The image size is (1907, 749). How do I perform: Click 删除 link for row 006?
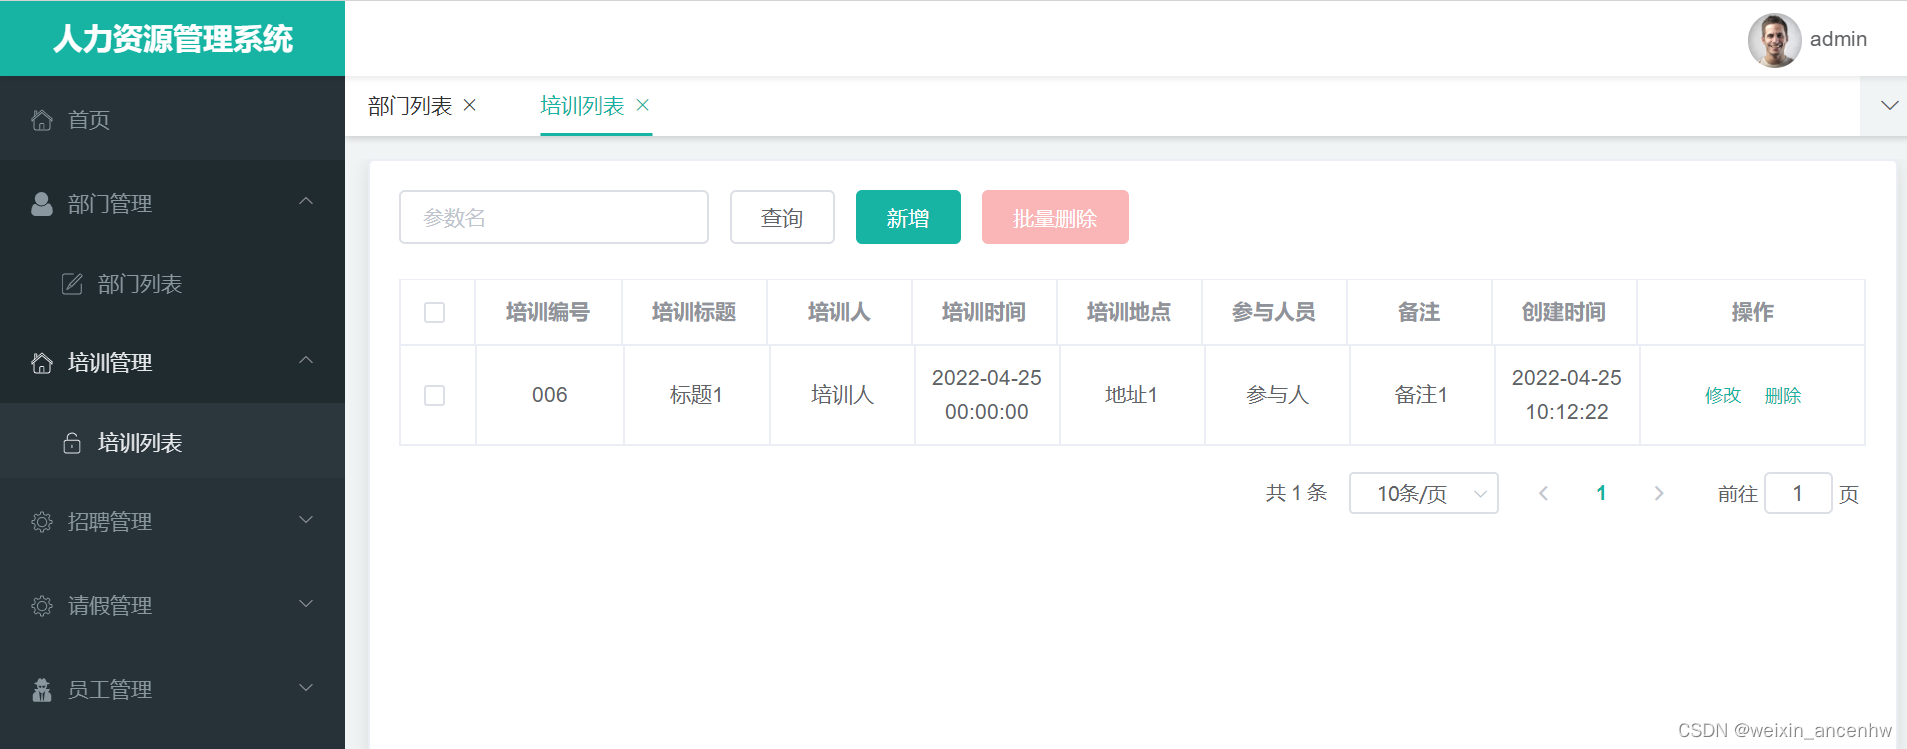click(x=1783, y=396)
